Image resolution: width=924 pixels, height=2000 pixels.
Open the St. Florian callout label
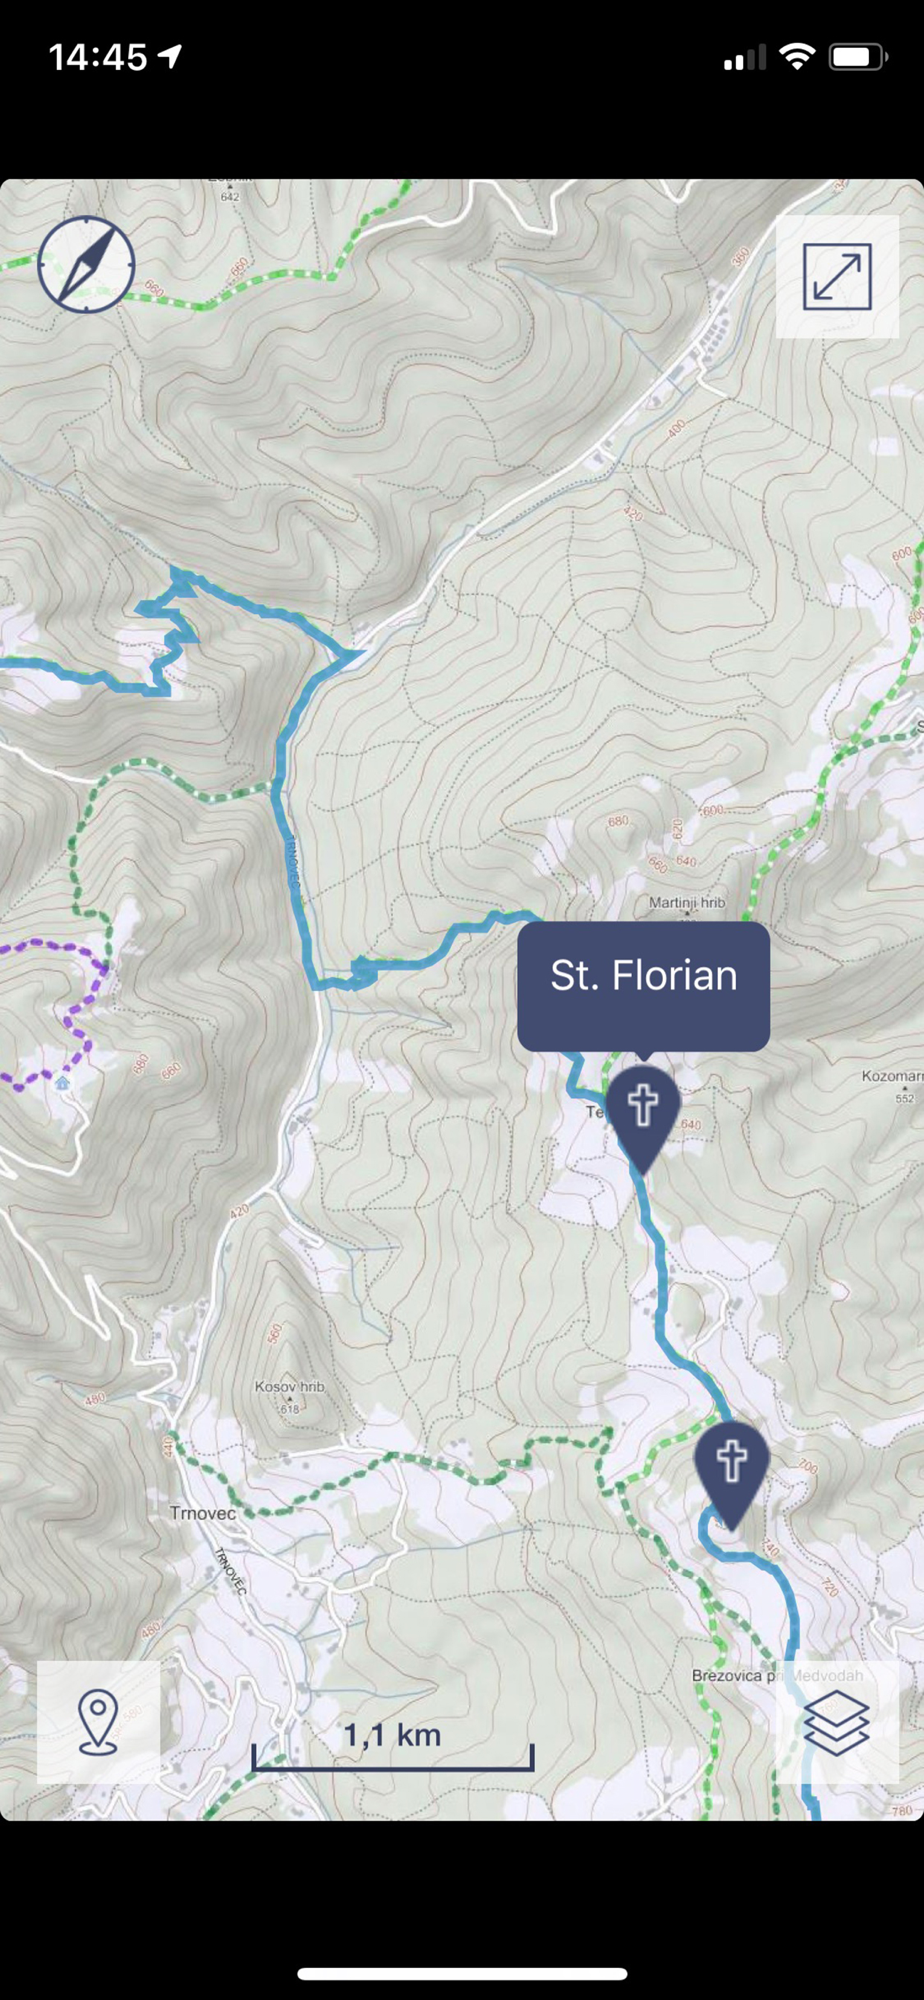(643, 986)
